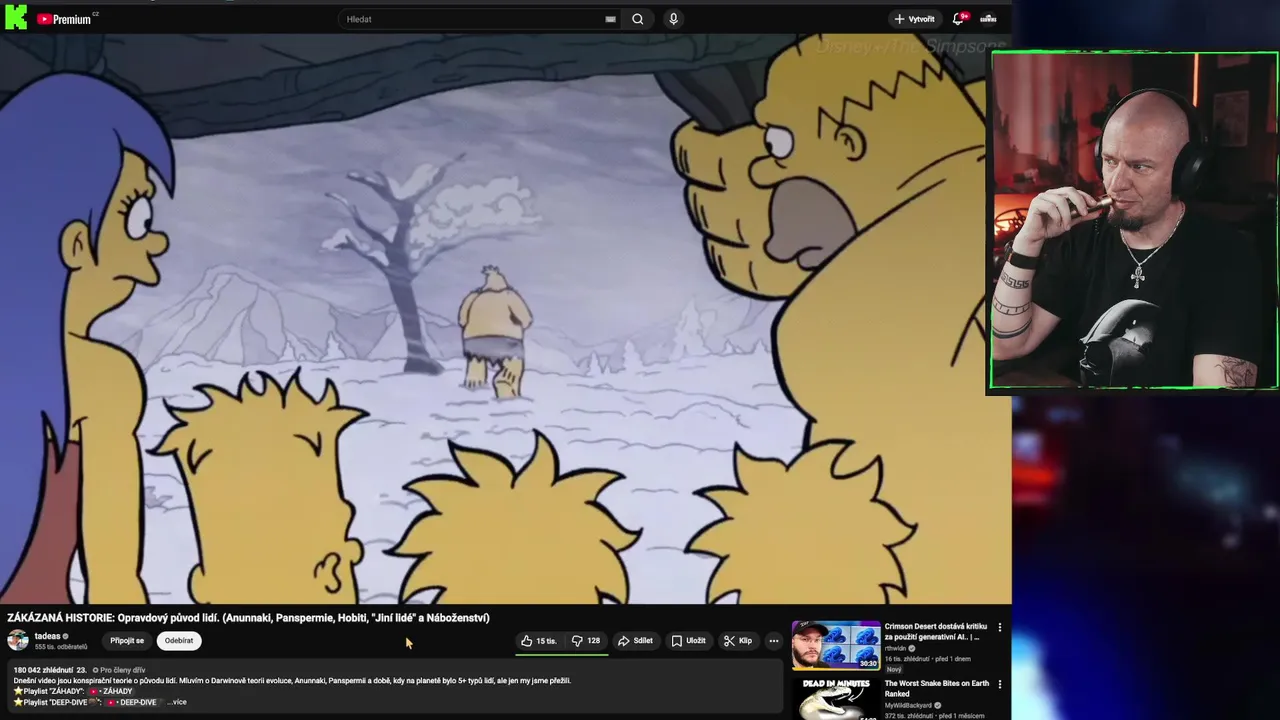This screenshot has width=1280, height=720.
Task: Click the main video player area
Action: (x=505, y=318)
